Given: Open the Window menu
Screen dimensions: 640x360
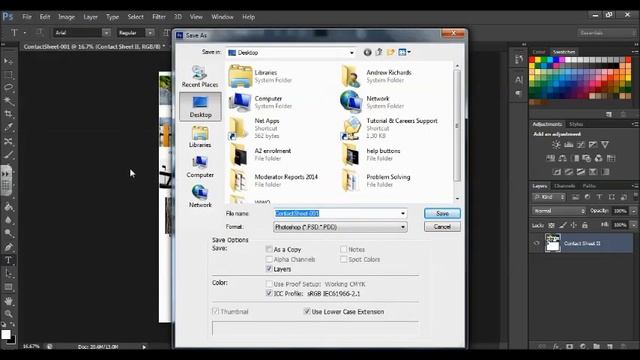Looking at the screenshot, I should 222,17.
